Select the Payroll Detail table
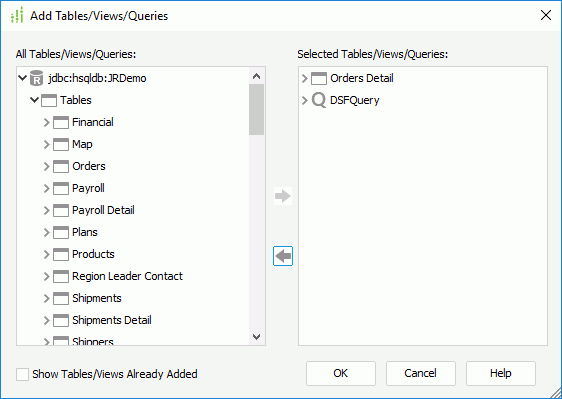The height and width of the screenshot is (399, 562). point(103,210)
